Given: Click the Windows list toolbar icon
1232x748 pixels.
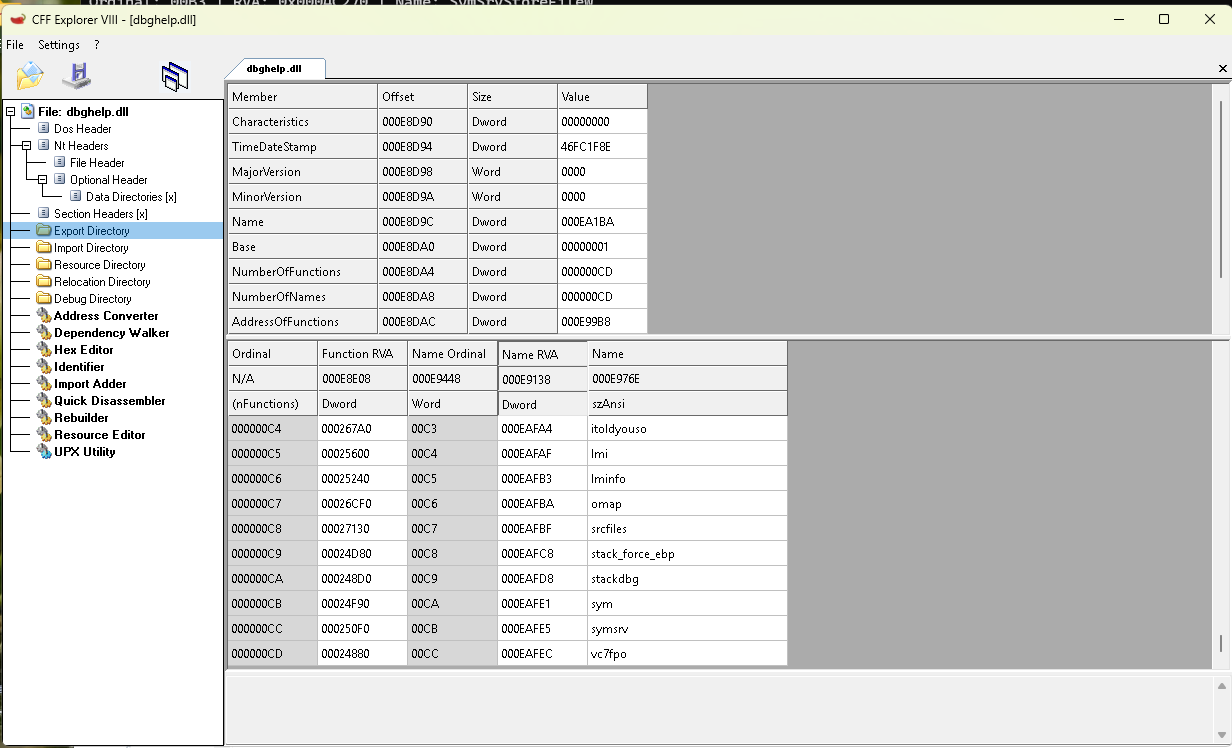Looking at the screenshot, I should click(175, 76).
